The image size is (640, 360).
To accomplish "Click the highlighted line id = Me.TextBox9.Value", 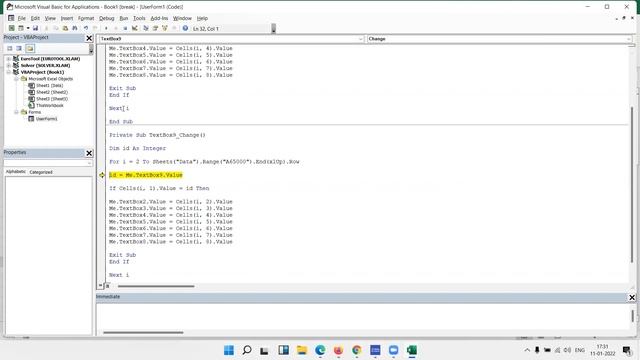I will tap(146, 175).
